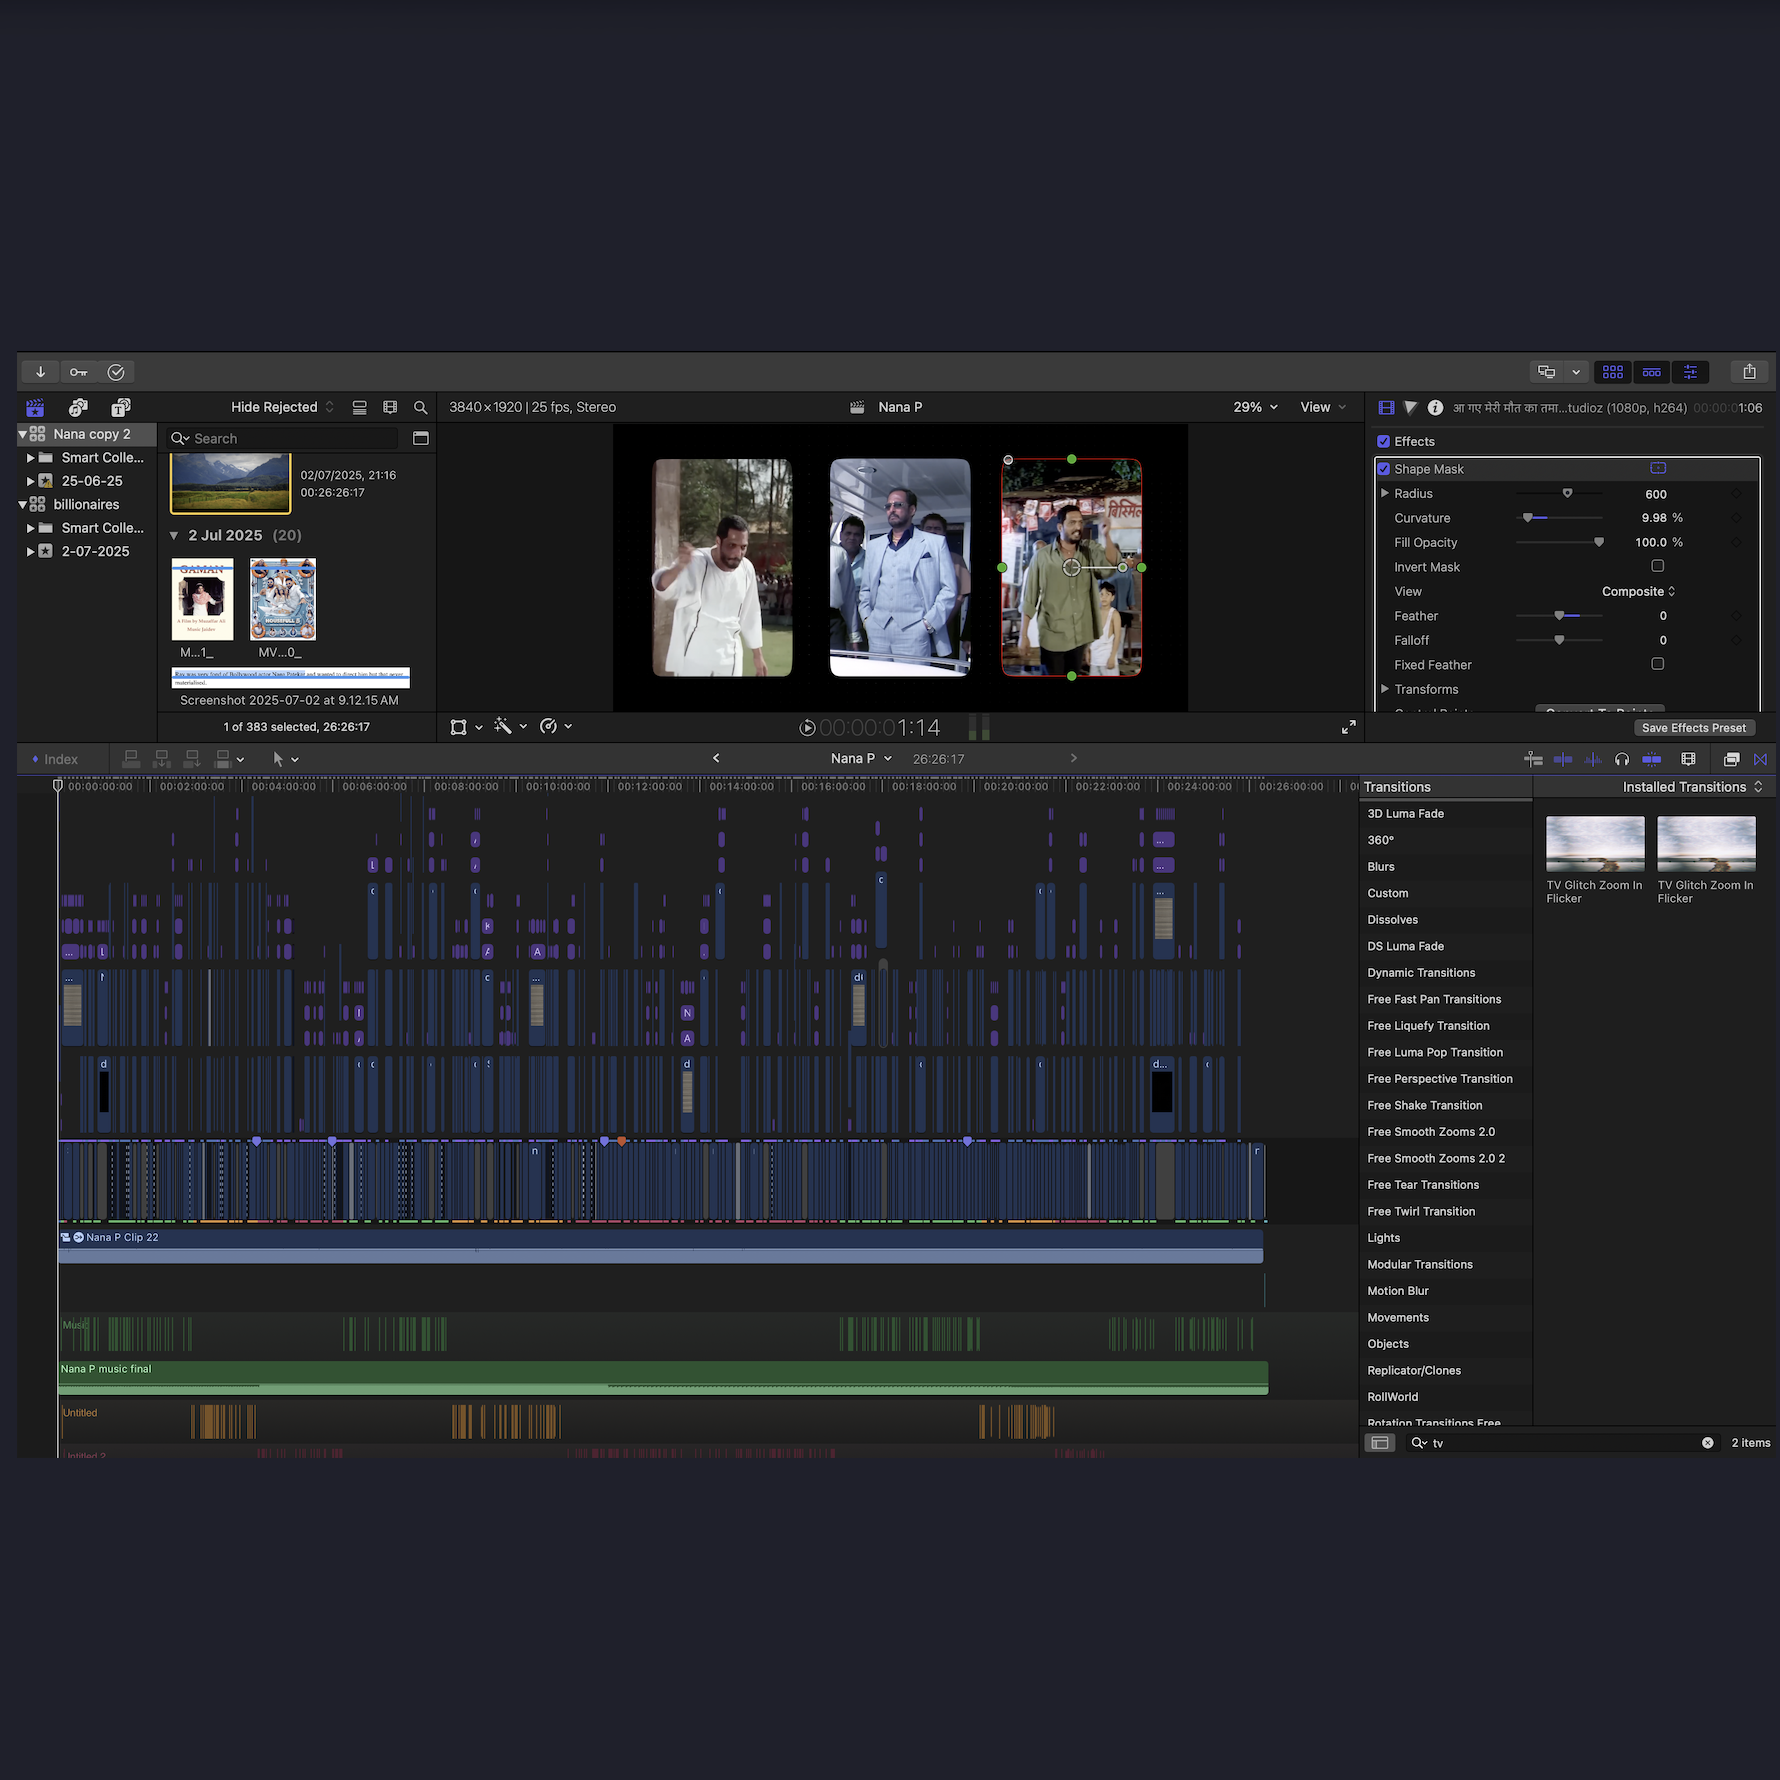The height and width of the screenshot is (1780, 1780).
Task: Click the import media arrow icon
Action: click(40, 372)
